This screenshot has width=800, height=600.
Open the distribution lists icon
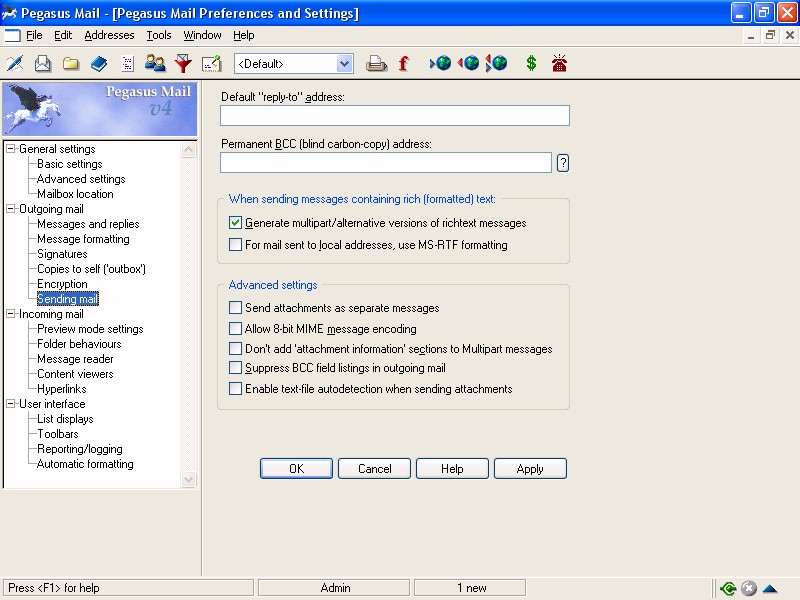[127, 63]
